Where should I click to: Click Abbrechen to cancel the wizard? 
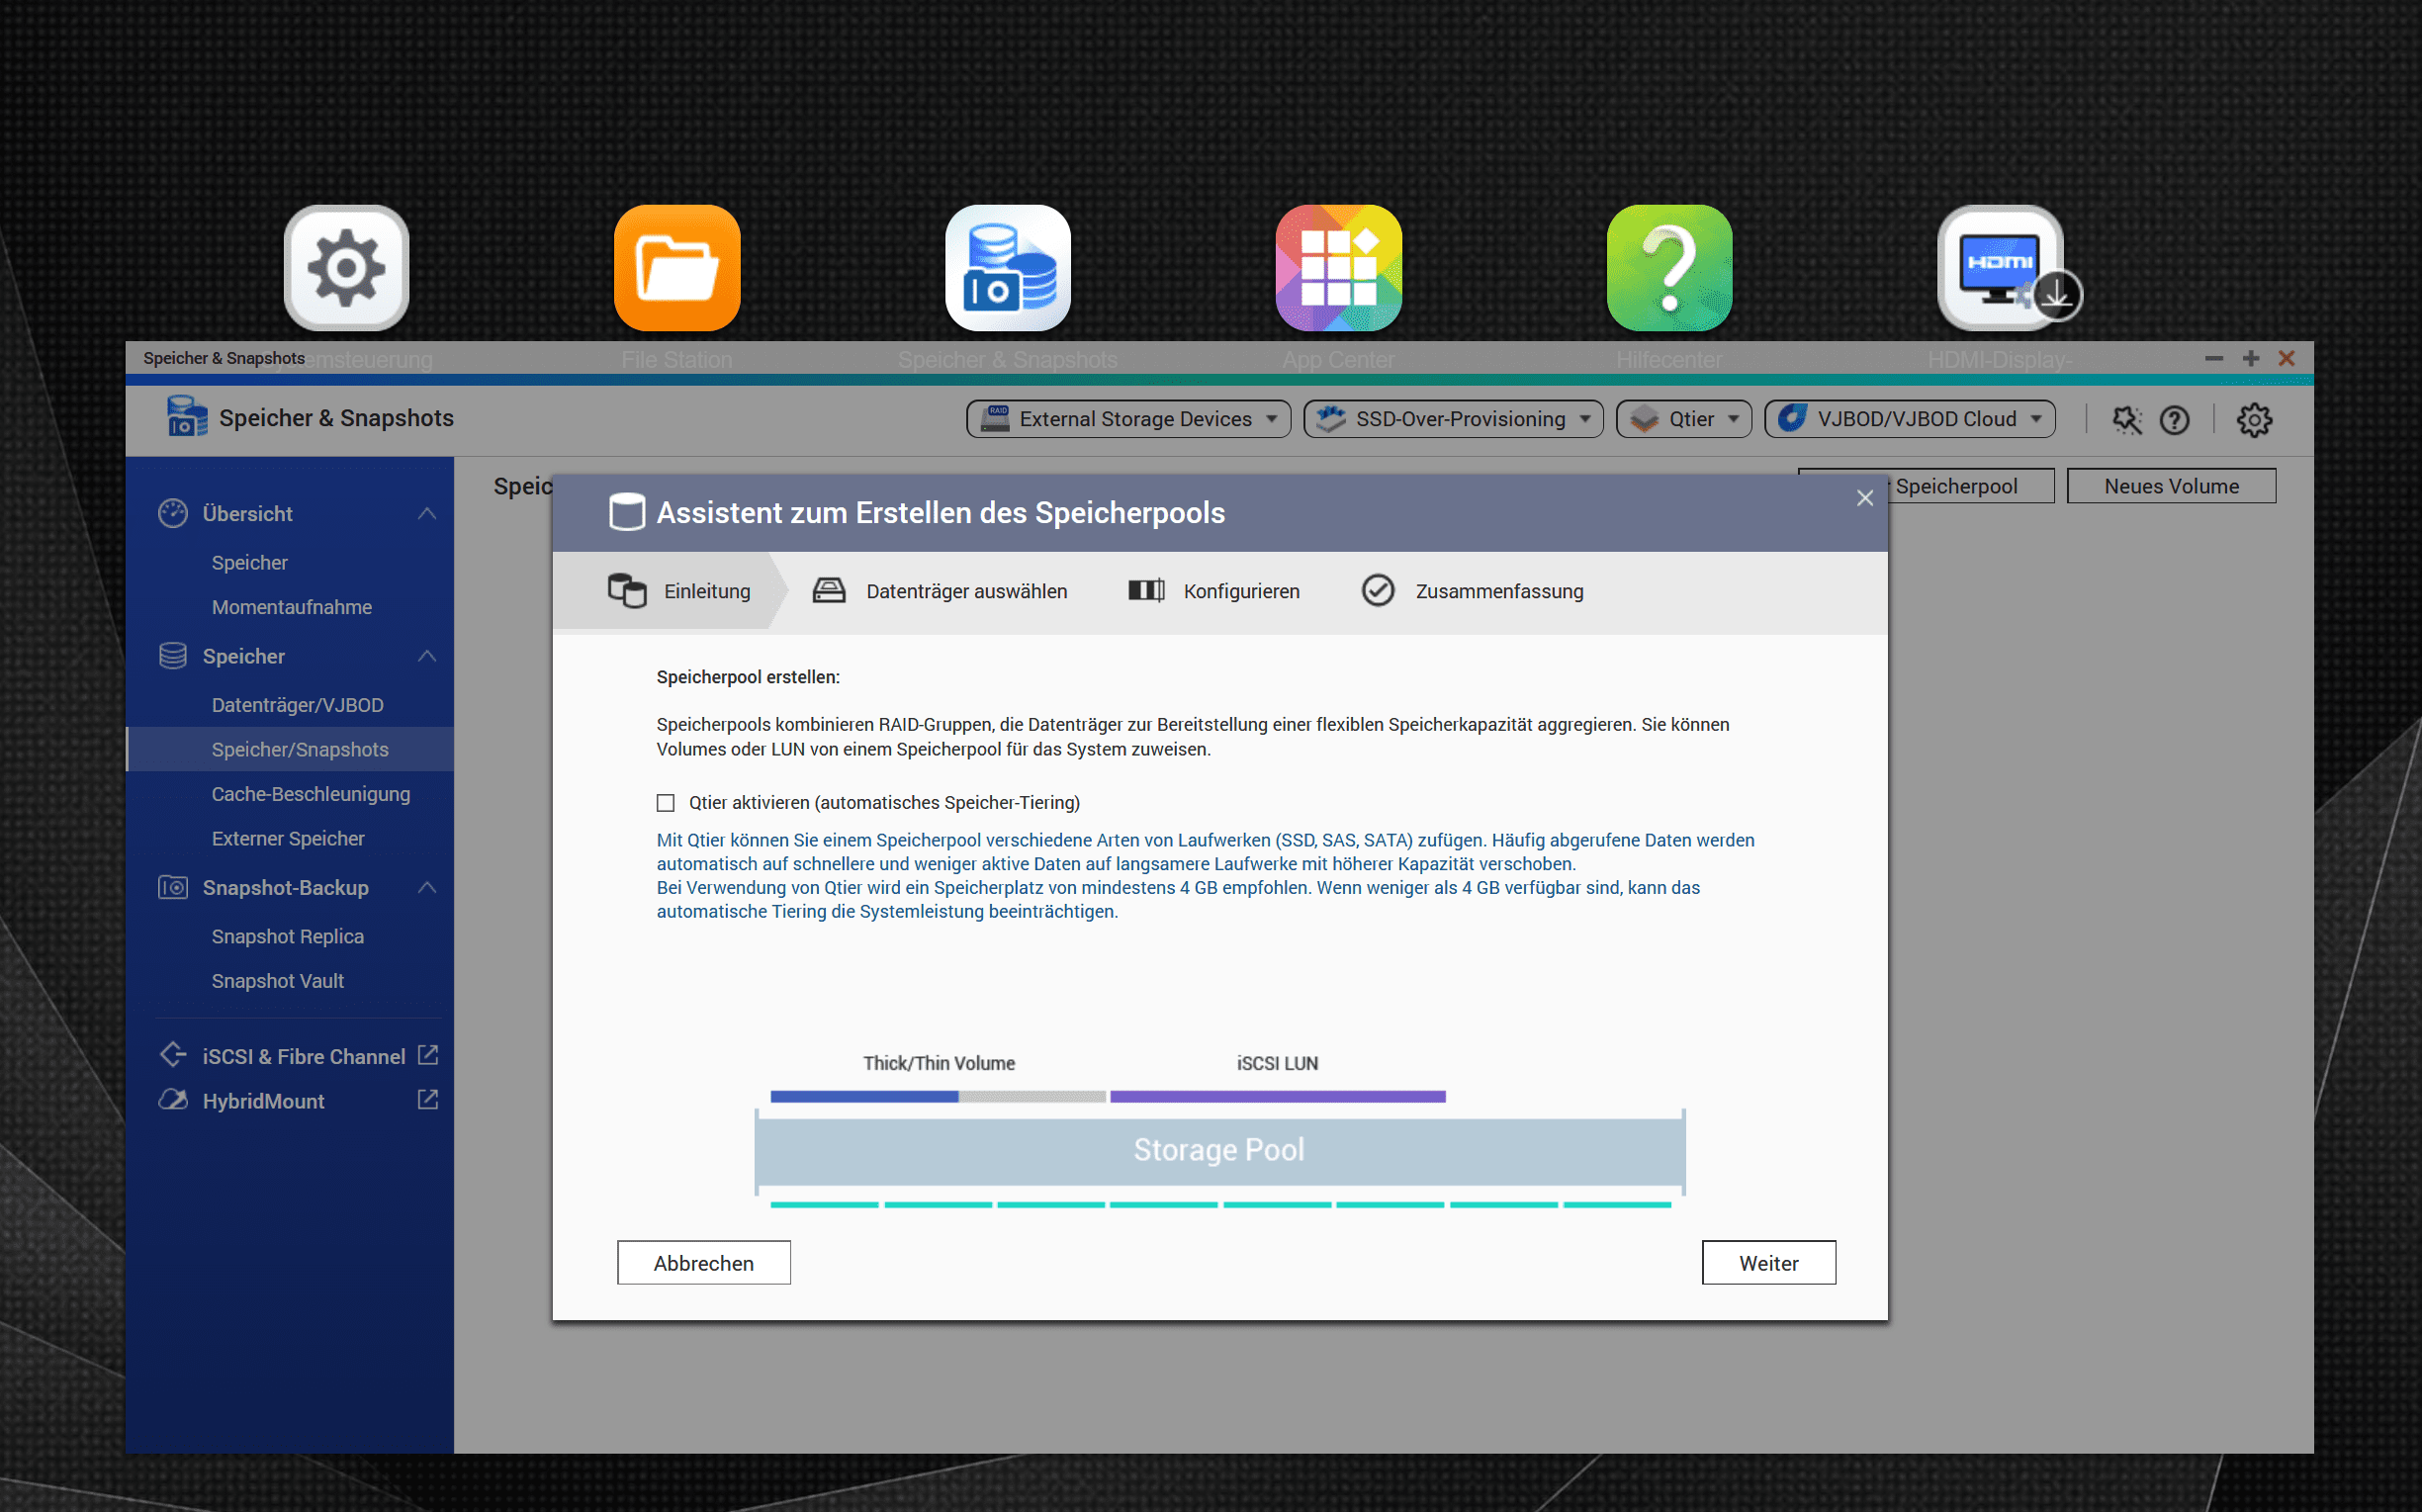pyautogui.click(x=704, y=1263)
